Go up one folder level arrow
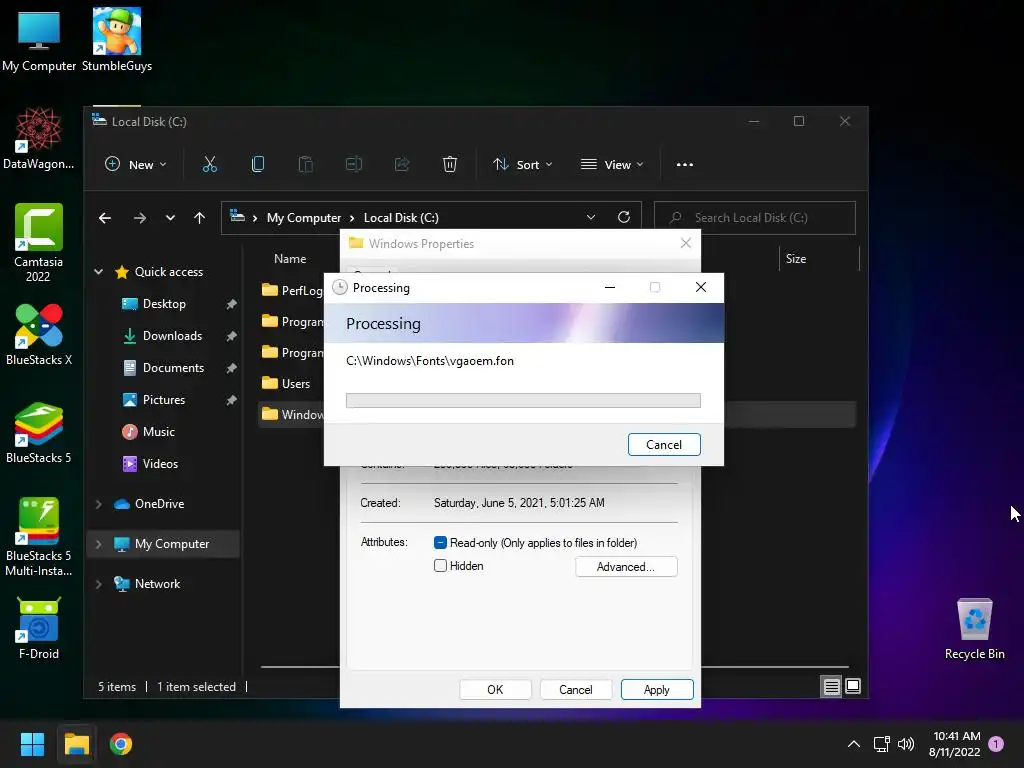 click(x=199, y=218)
